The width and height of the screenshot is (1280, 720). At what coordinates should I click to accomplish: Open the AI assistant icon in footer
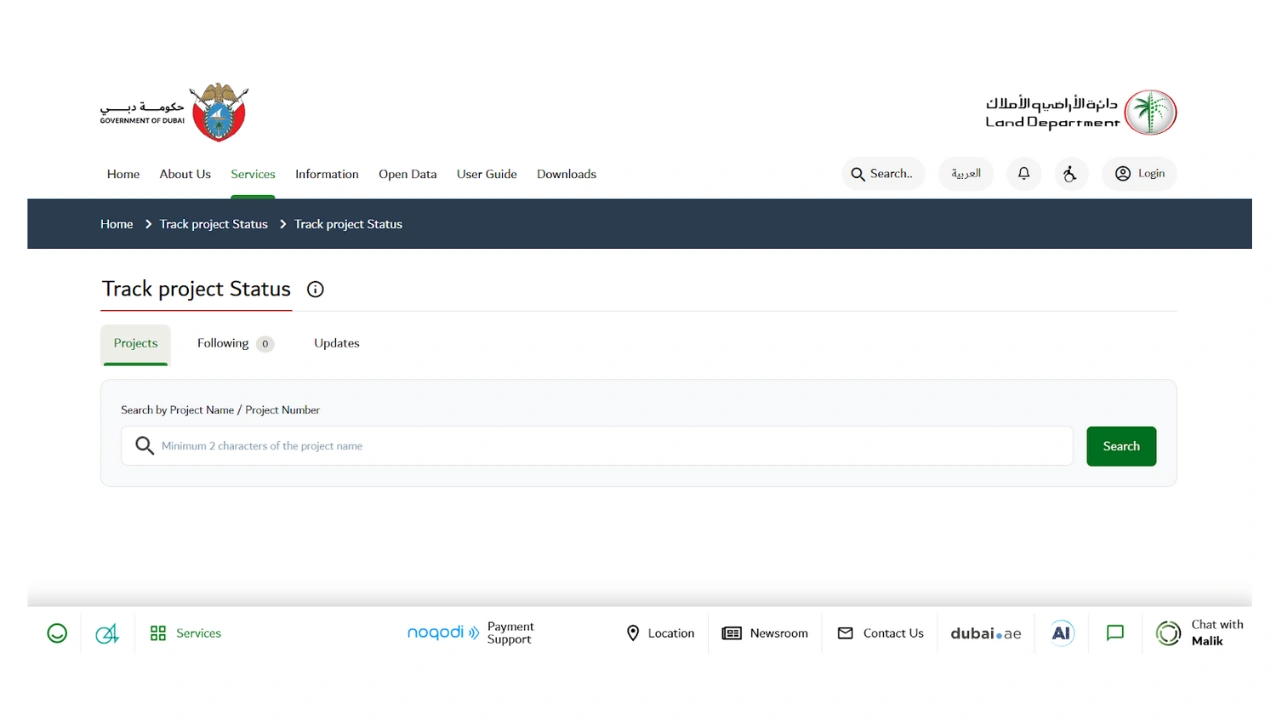click(x=1061, y=632)
